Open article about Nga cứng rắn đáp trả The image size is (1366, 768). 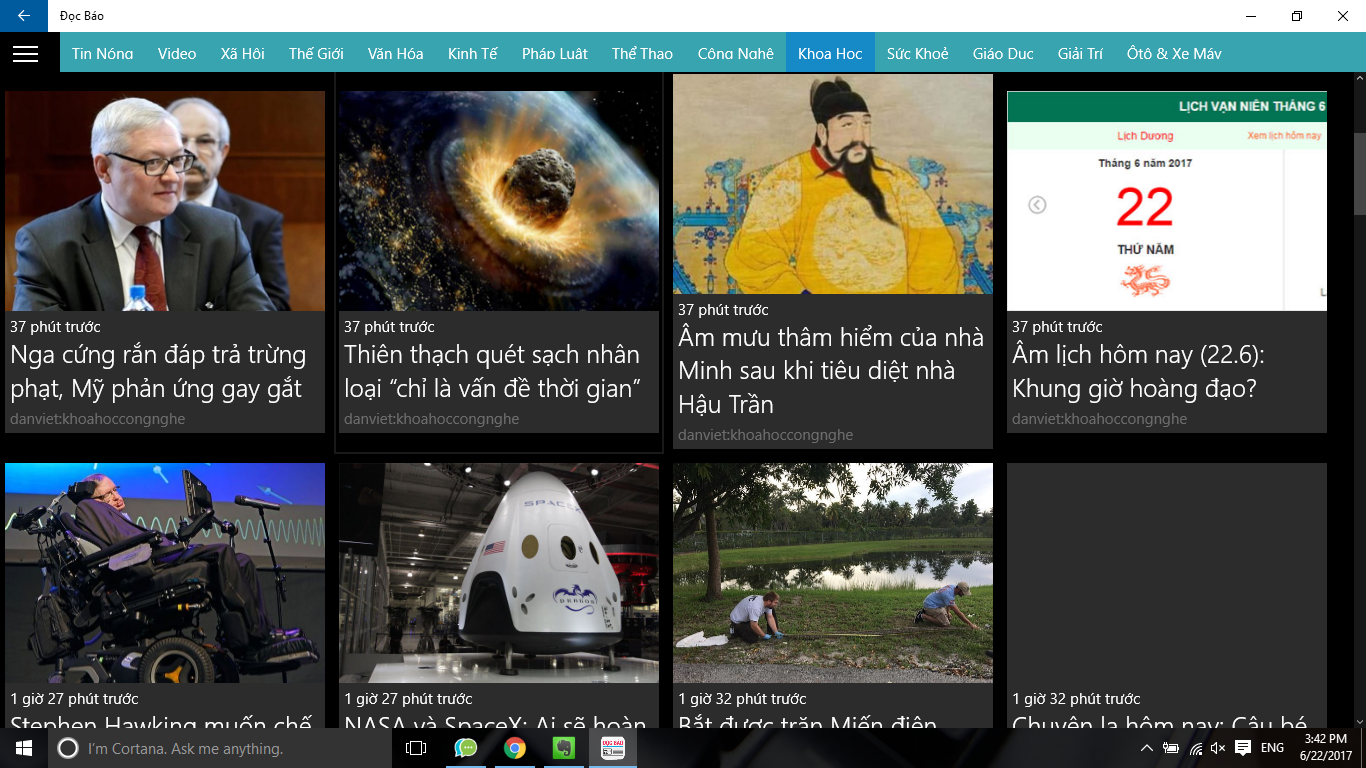point(158,371)
